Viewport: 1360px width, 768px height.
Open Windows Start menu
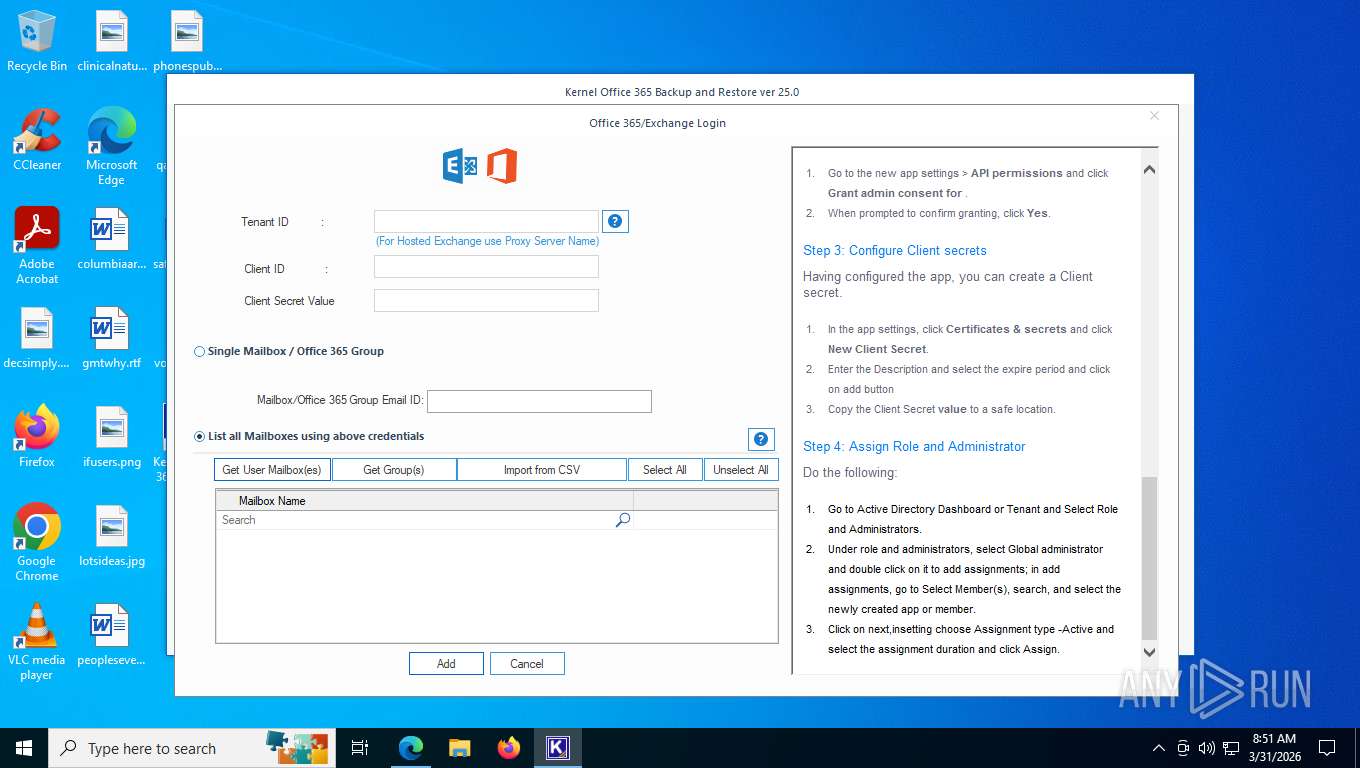(24, 748)
